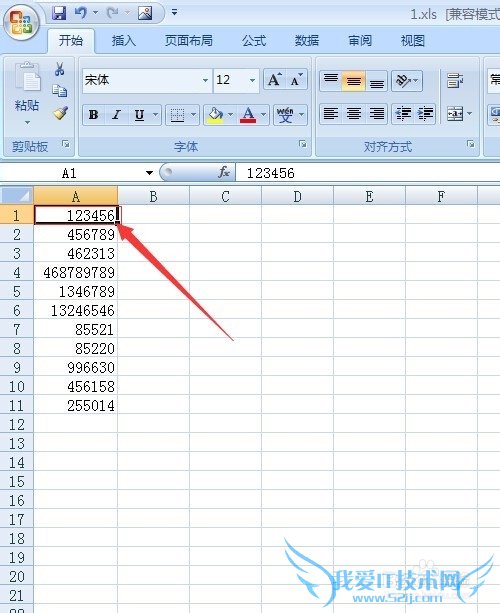Switch to the 视图 tab
Viewport: 500px width, 613px height.
click(x=413, y=41)
